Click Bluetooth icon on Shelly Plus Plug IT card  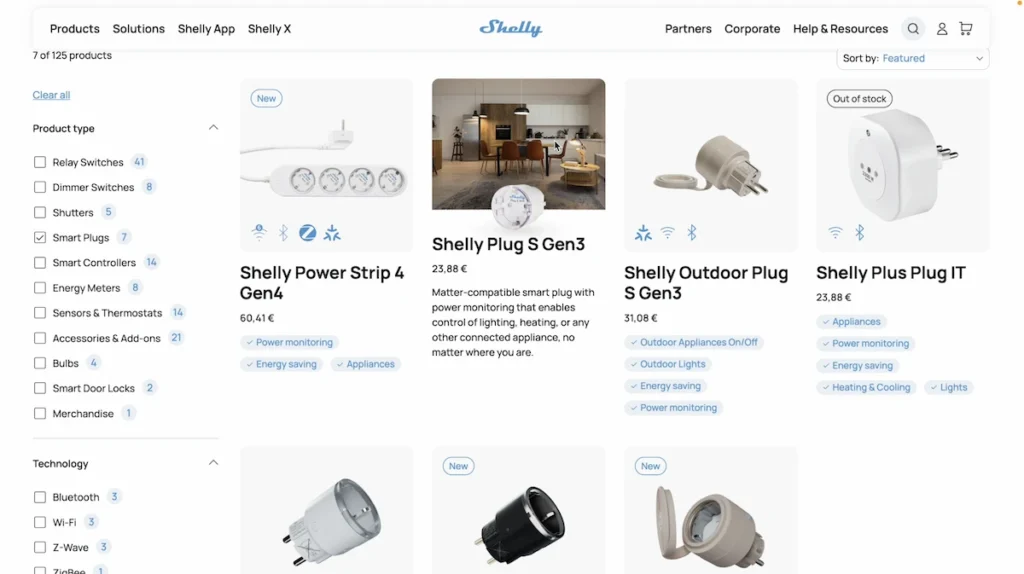point(859,232)
